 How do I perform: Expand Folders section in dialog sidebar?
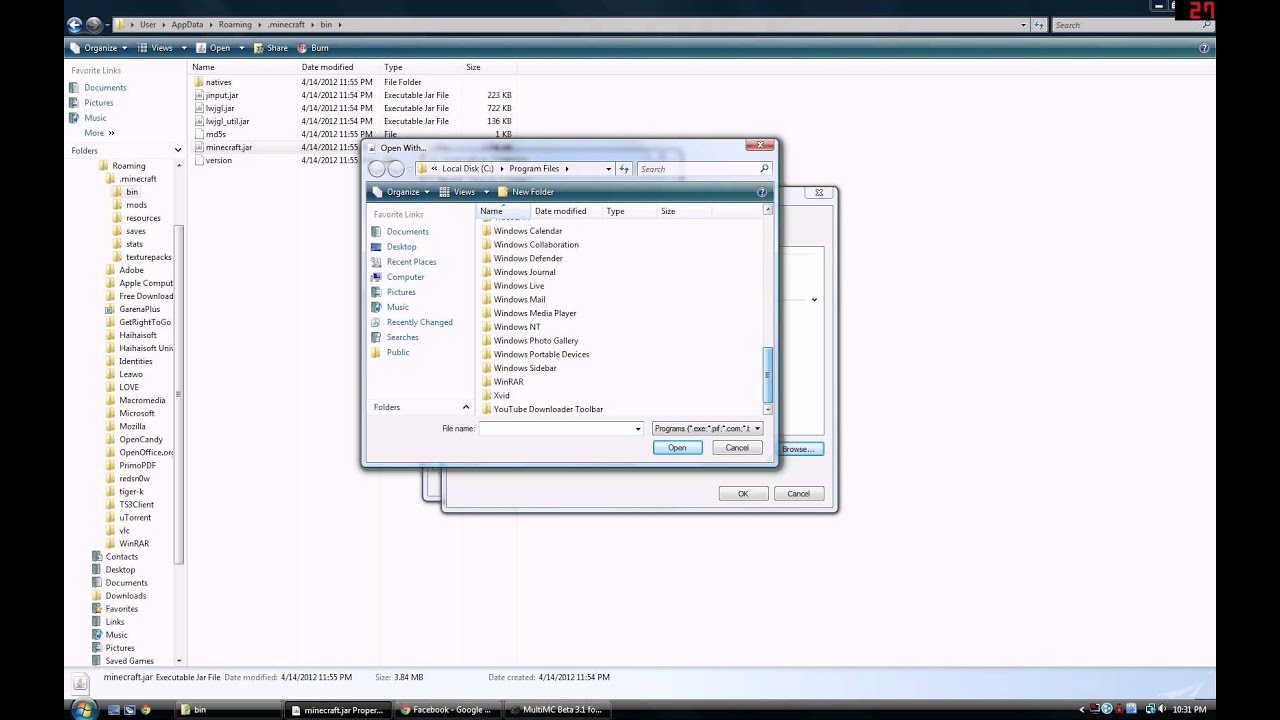pos(465,407)
